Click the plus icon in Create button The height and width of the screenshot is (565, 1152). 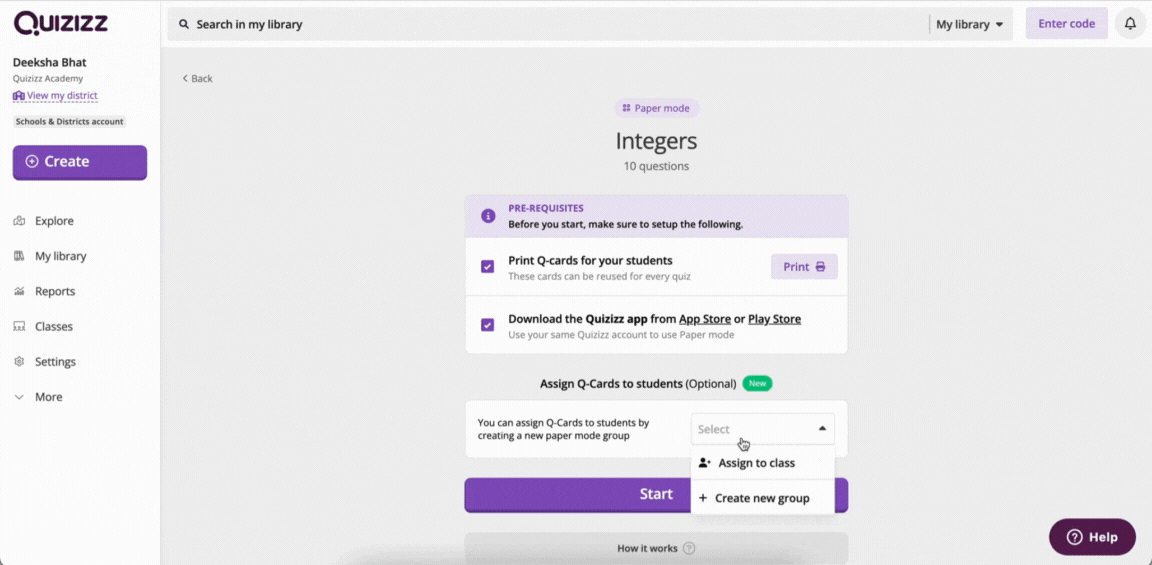click(32, 162)
